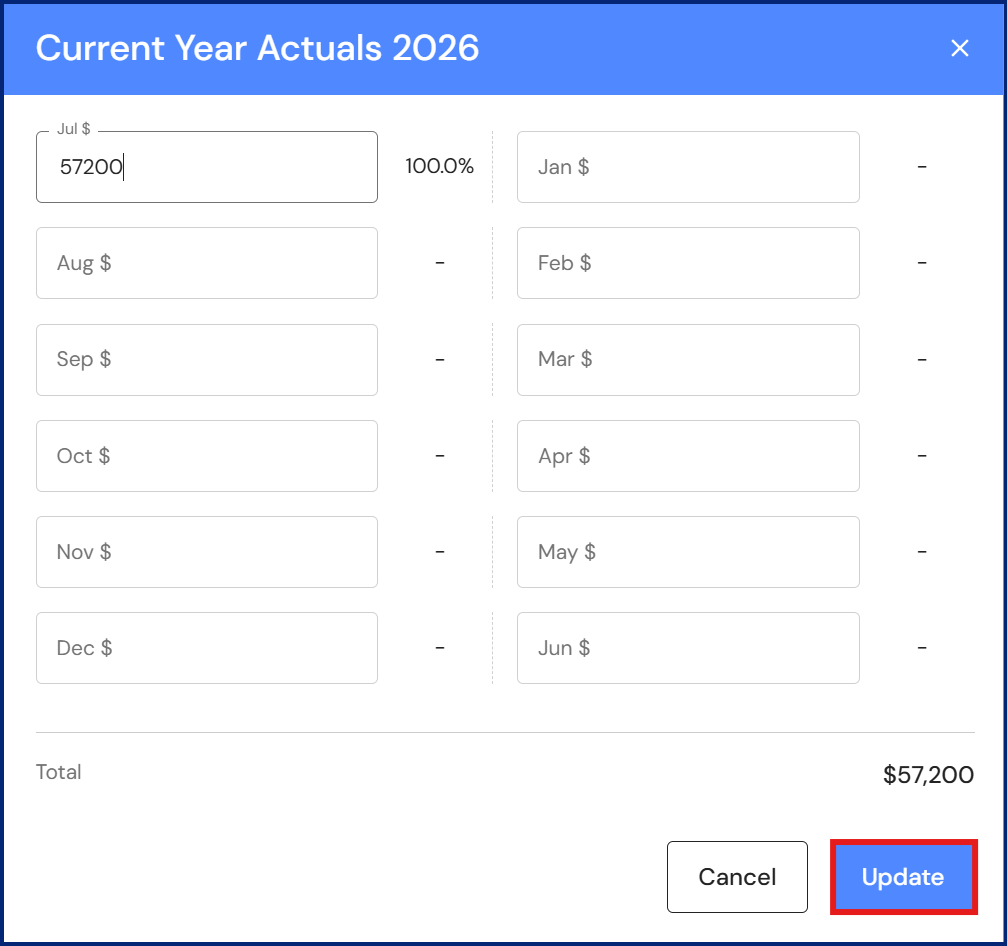Screen dimensions: 1007x946
Task: Cancel the actuals changes
Action: click(737, 877)
